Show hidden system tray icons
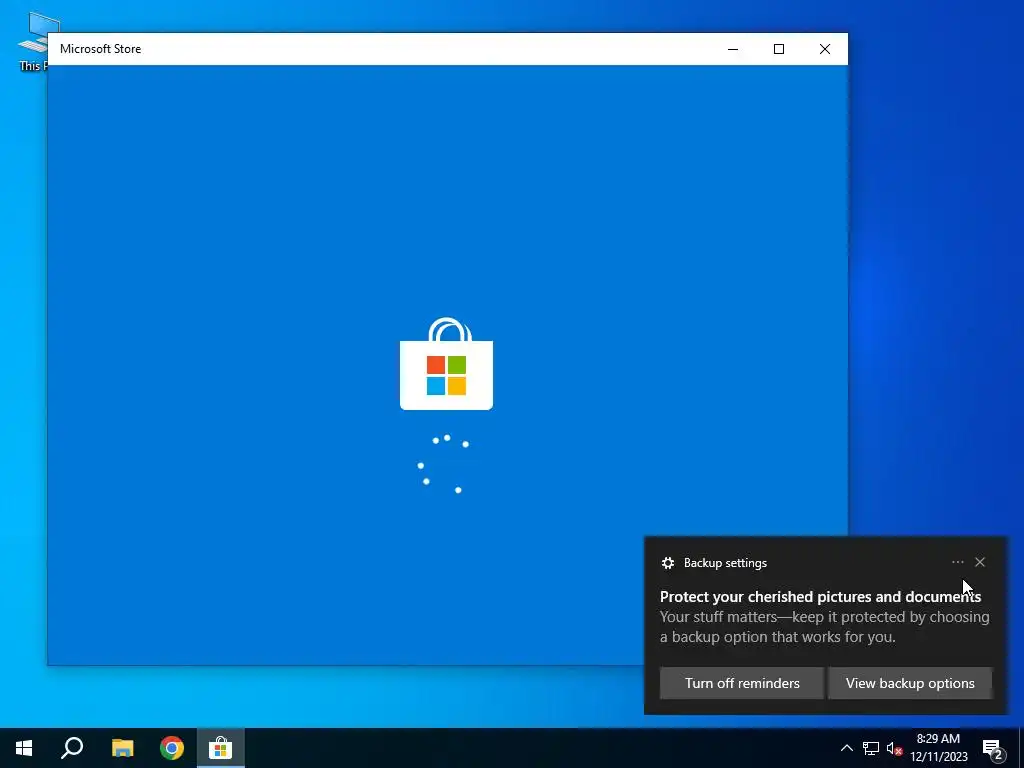The image size is (1024, 768). point(846,748)
